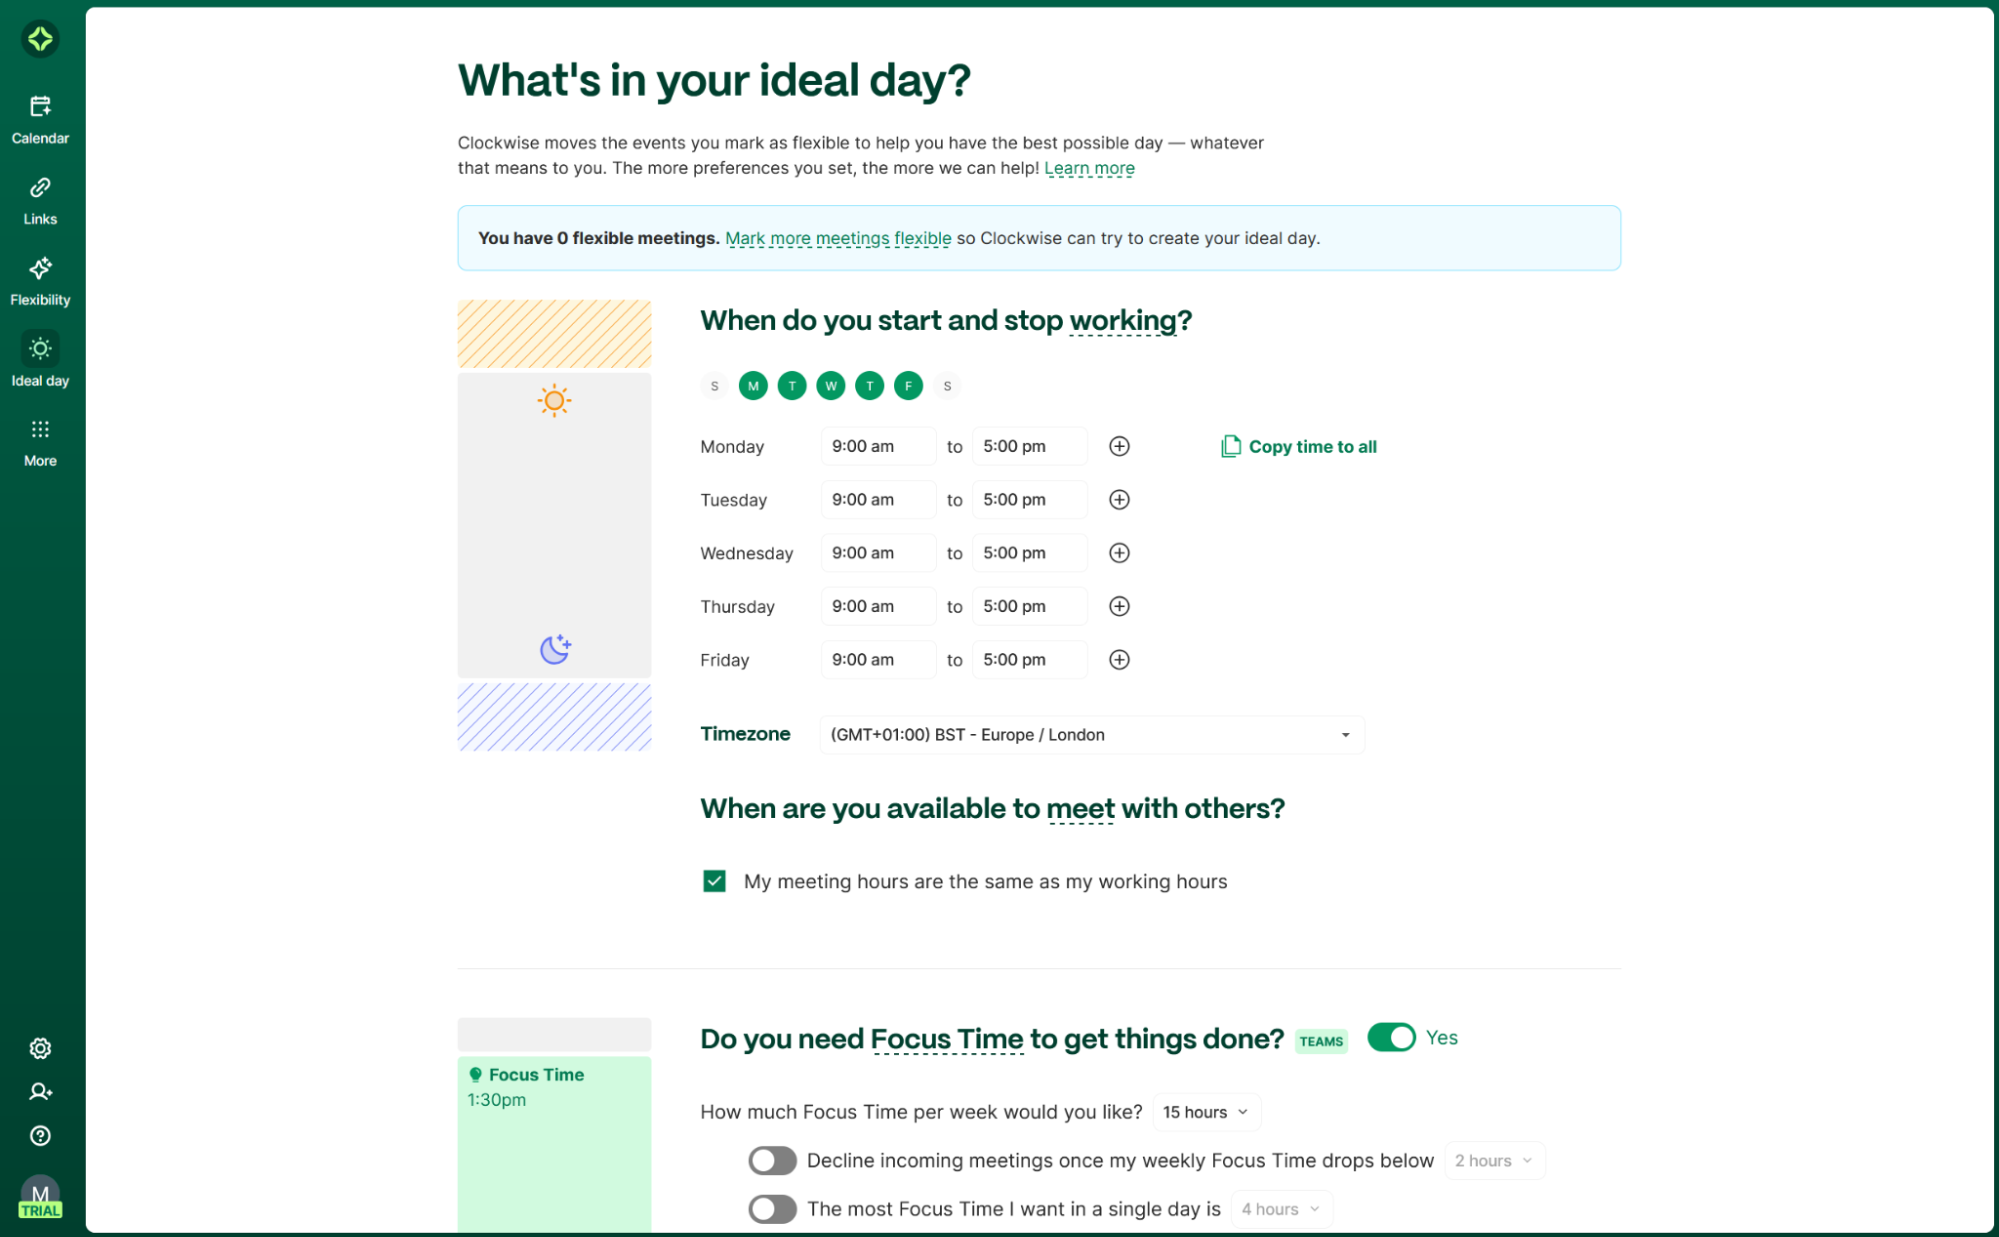Toggle Saturday as a working day

(947, 386)
